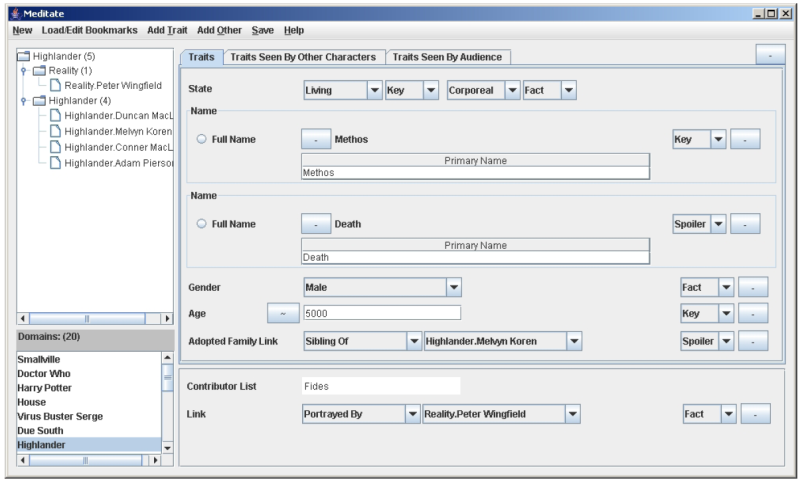800x480 pixels.
Task: Open Fact dropdown in Link row
Action: coord(710,414)
